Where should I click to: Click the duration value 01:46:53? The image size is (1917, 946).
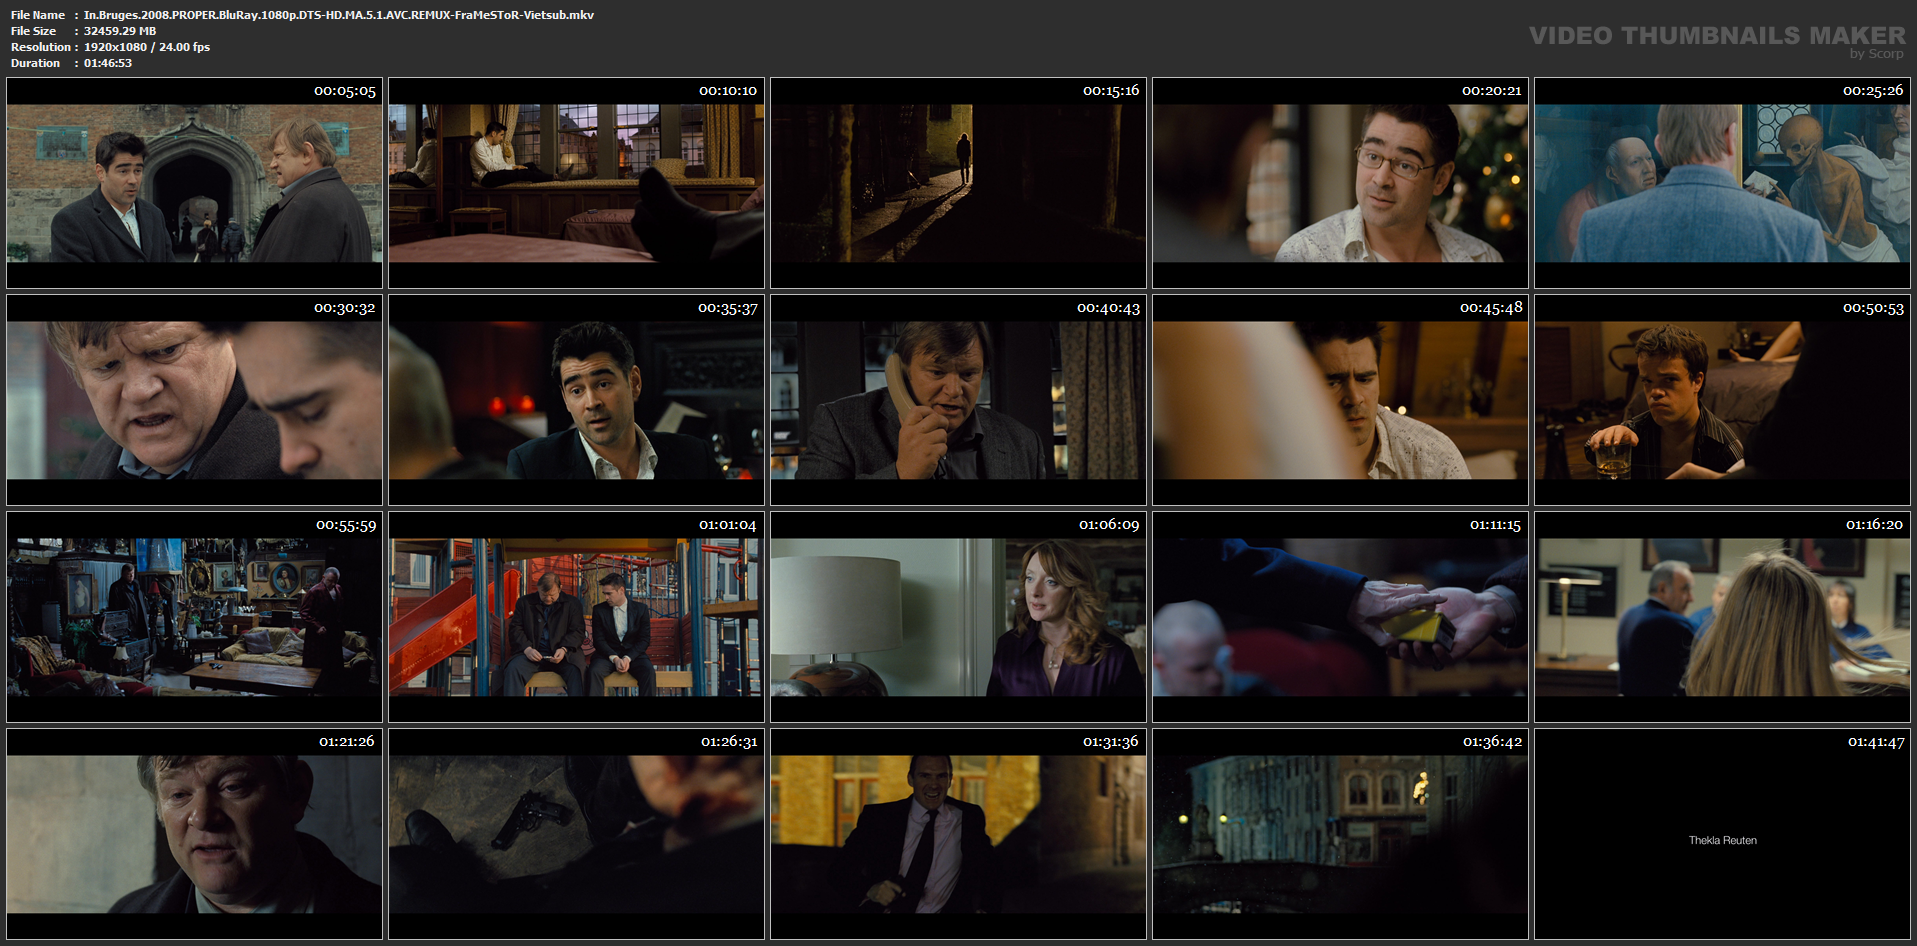[x=108, y=63]
